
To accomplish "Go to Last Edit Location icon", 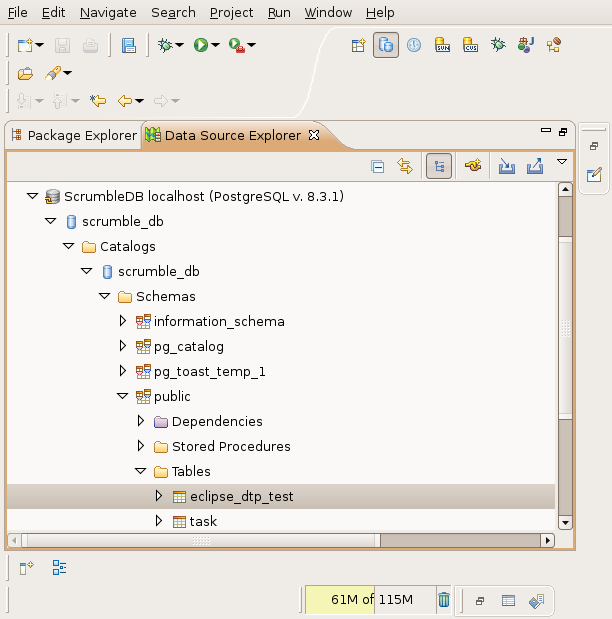I will point(98,101).
